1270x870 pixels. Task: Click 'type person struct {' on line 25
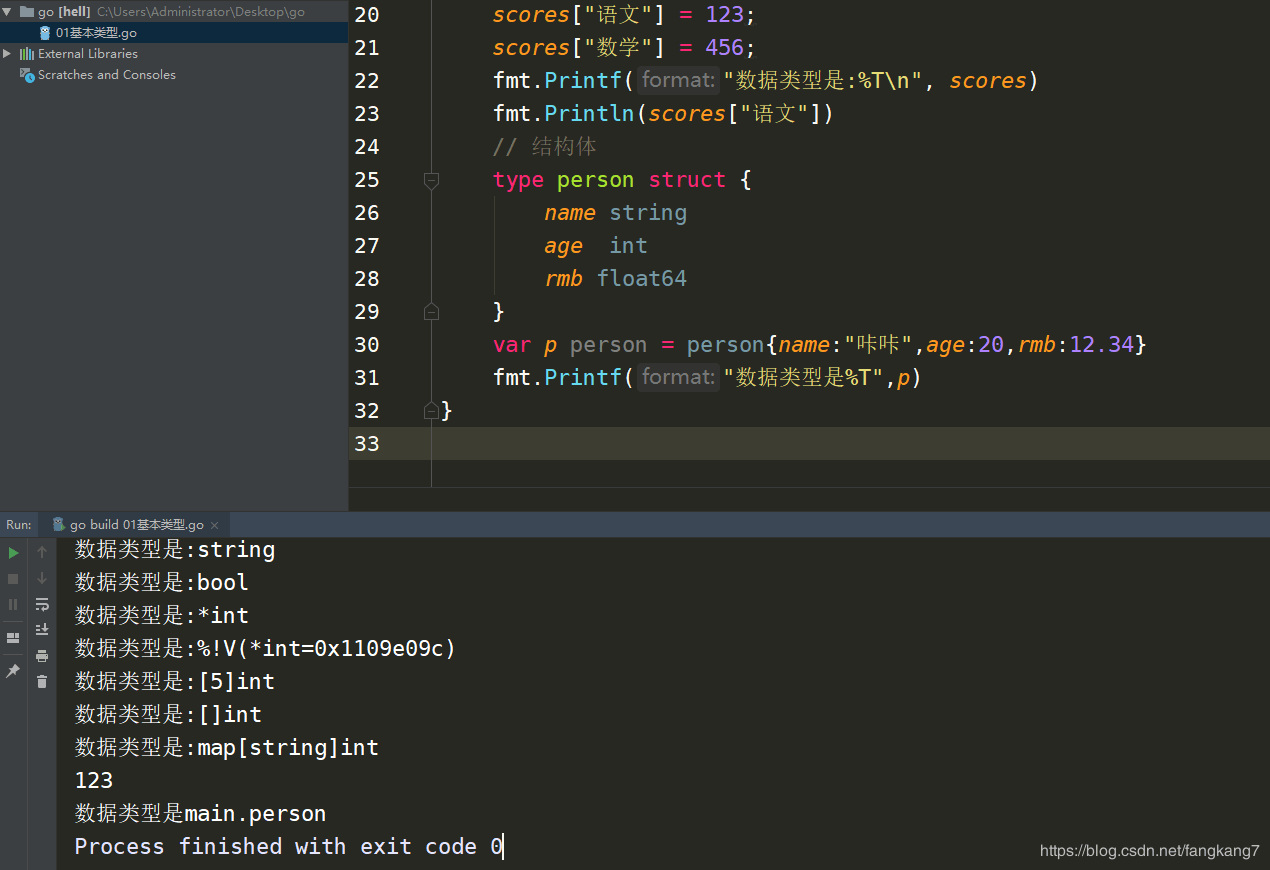point(622,180)
